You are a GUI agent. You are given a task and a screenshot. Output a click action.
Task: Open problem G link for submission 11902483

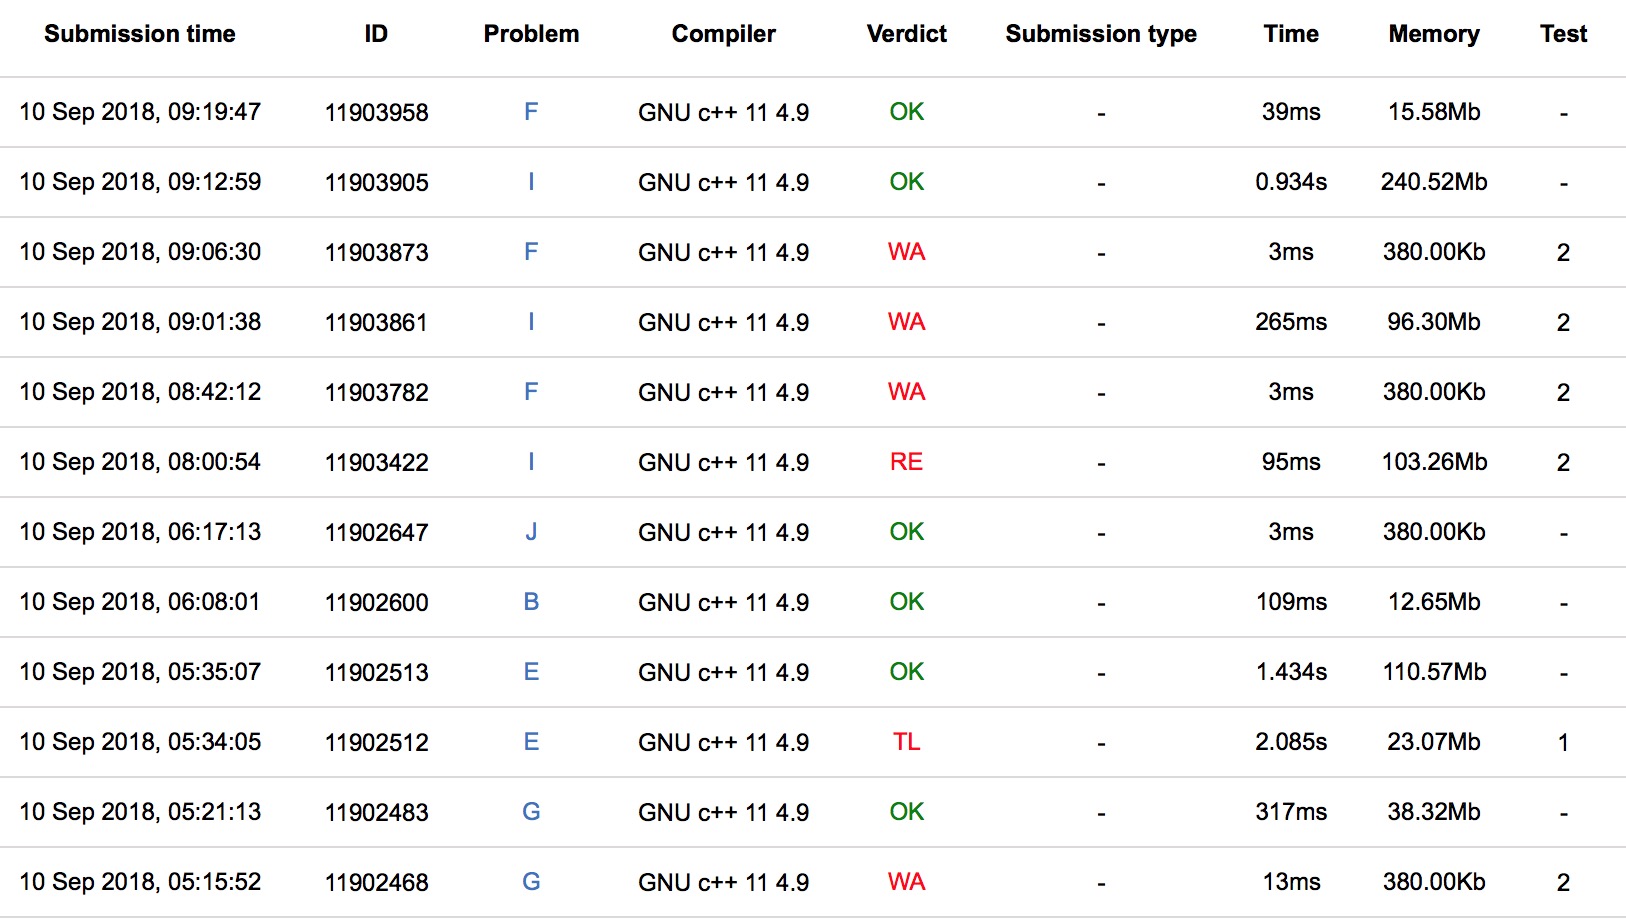point(531,812)
